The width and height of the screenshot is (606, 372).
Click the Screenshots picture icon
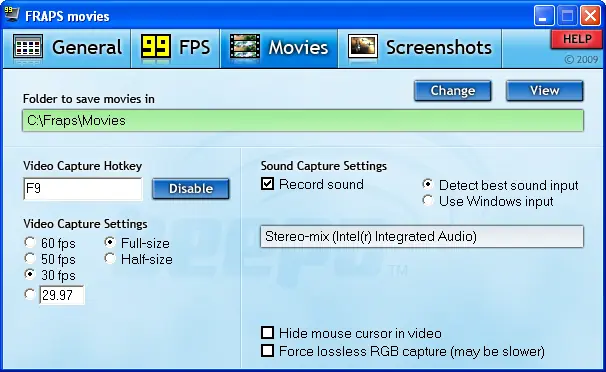363,46
